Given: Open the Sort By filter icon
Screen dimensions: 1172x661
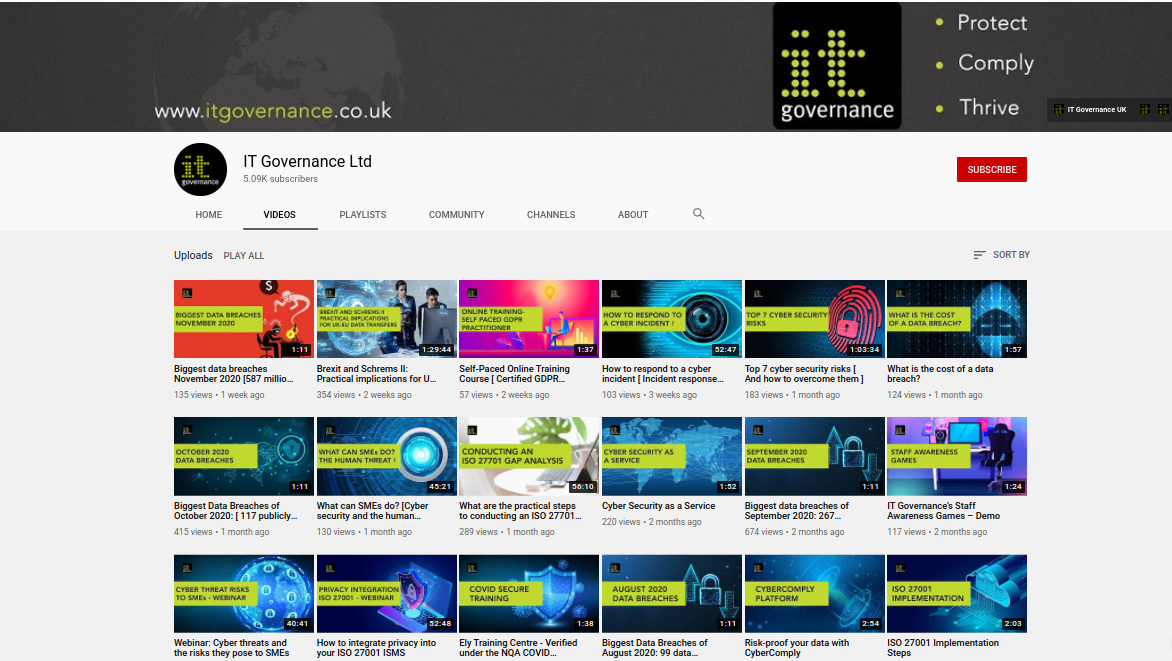Looking at the screenshot, I should pos(979,255).
